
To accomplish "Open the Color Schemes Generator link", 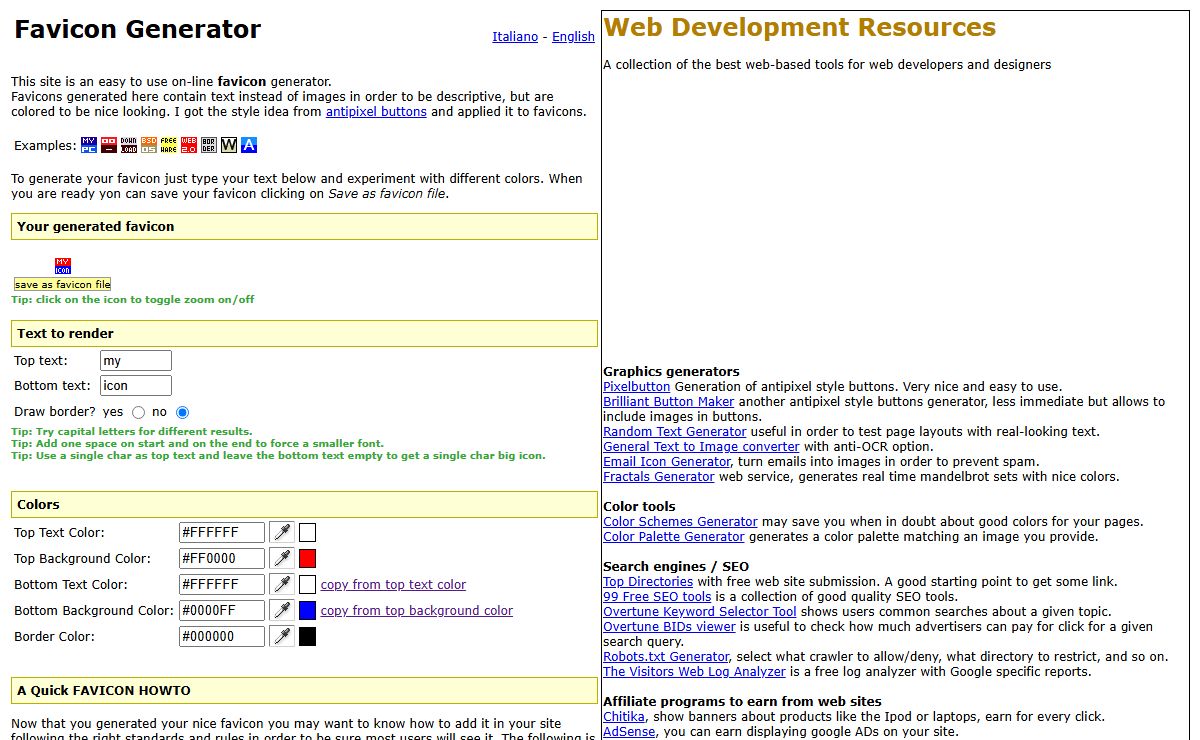I will tap(680, 521).
